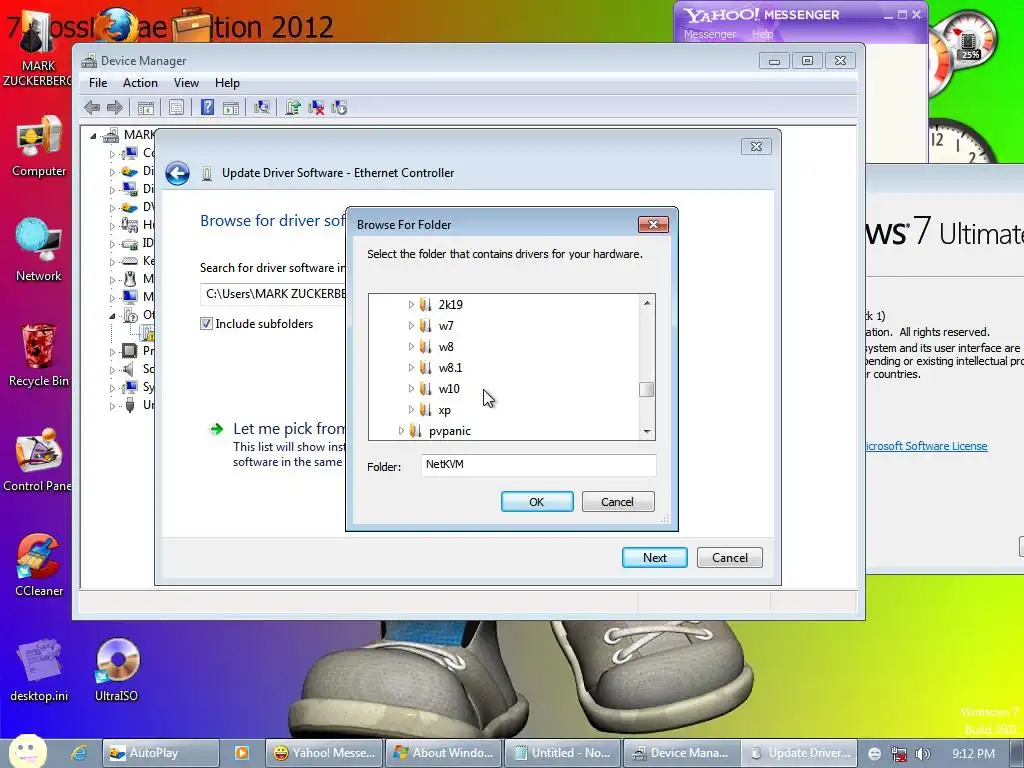The width and height of the screenshot is (1024, 768).
Task: Open the CCleaner desktop icon
Action: click(x=39, y=566)
